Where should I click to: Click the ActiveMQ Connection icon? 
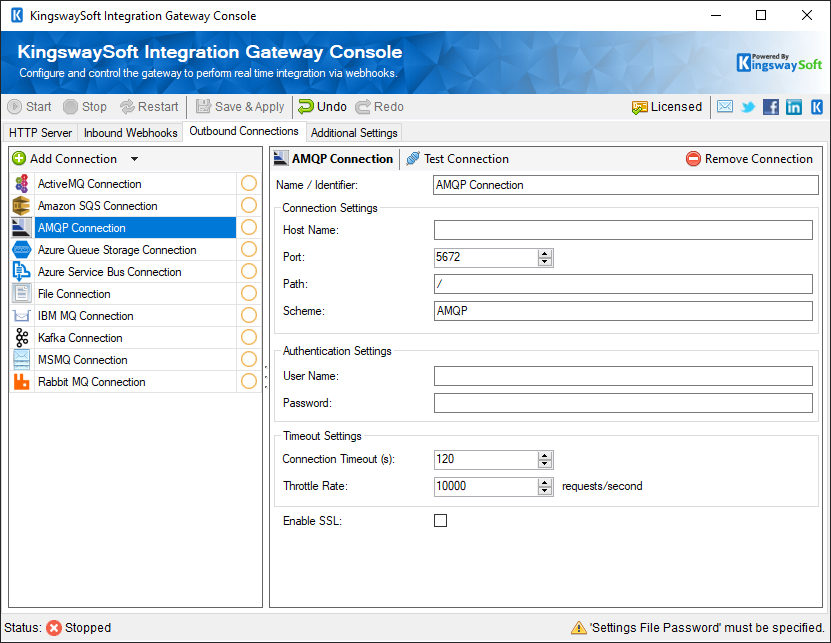point(22,184)
